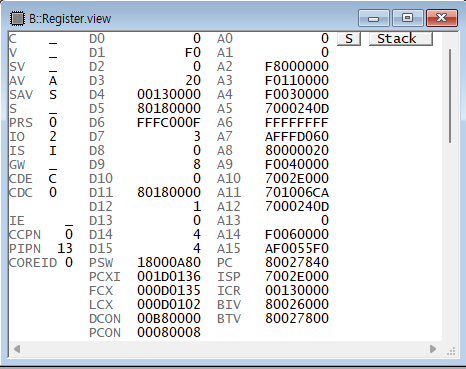Click the PRS field value 0
This screenshot has height=369, width=466.
coord(53,123)
